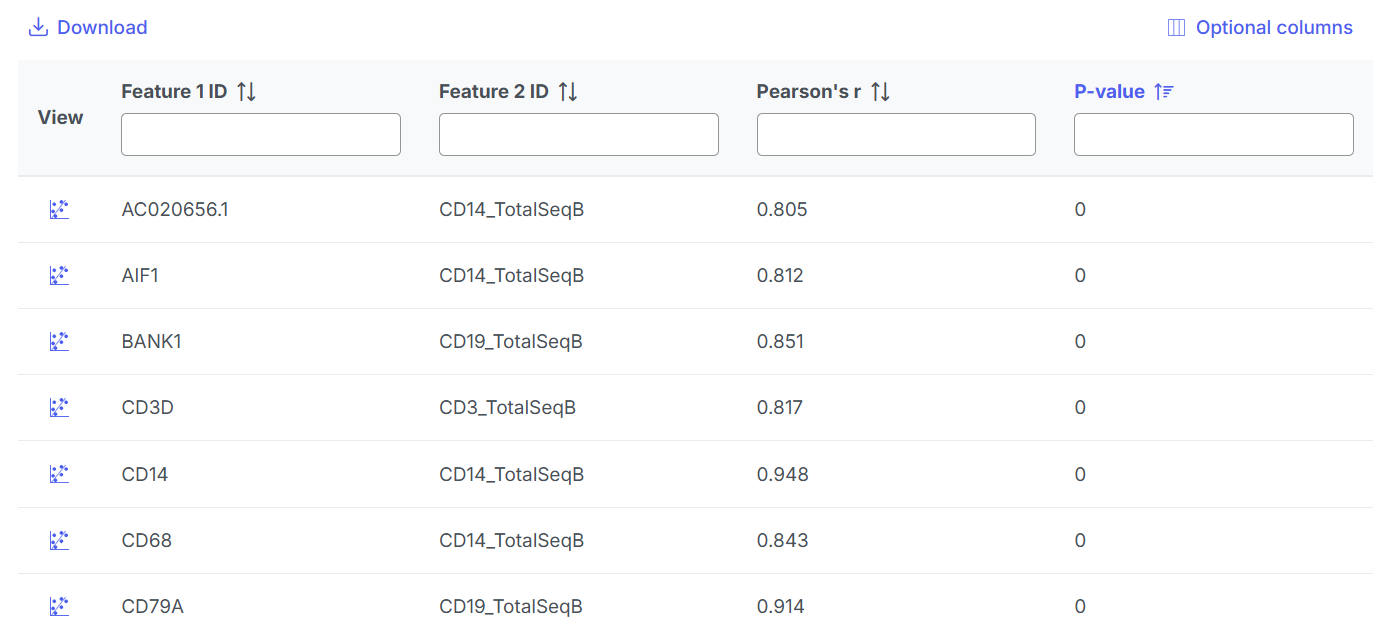Click the P-value filter box
This screenshot has width=1390, height=638.
coord(1213,134)
